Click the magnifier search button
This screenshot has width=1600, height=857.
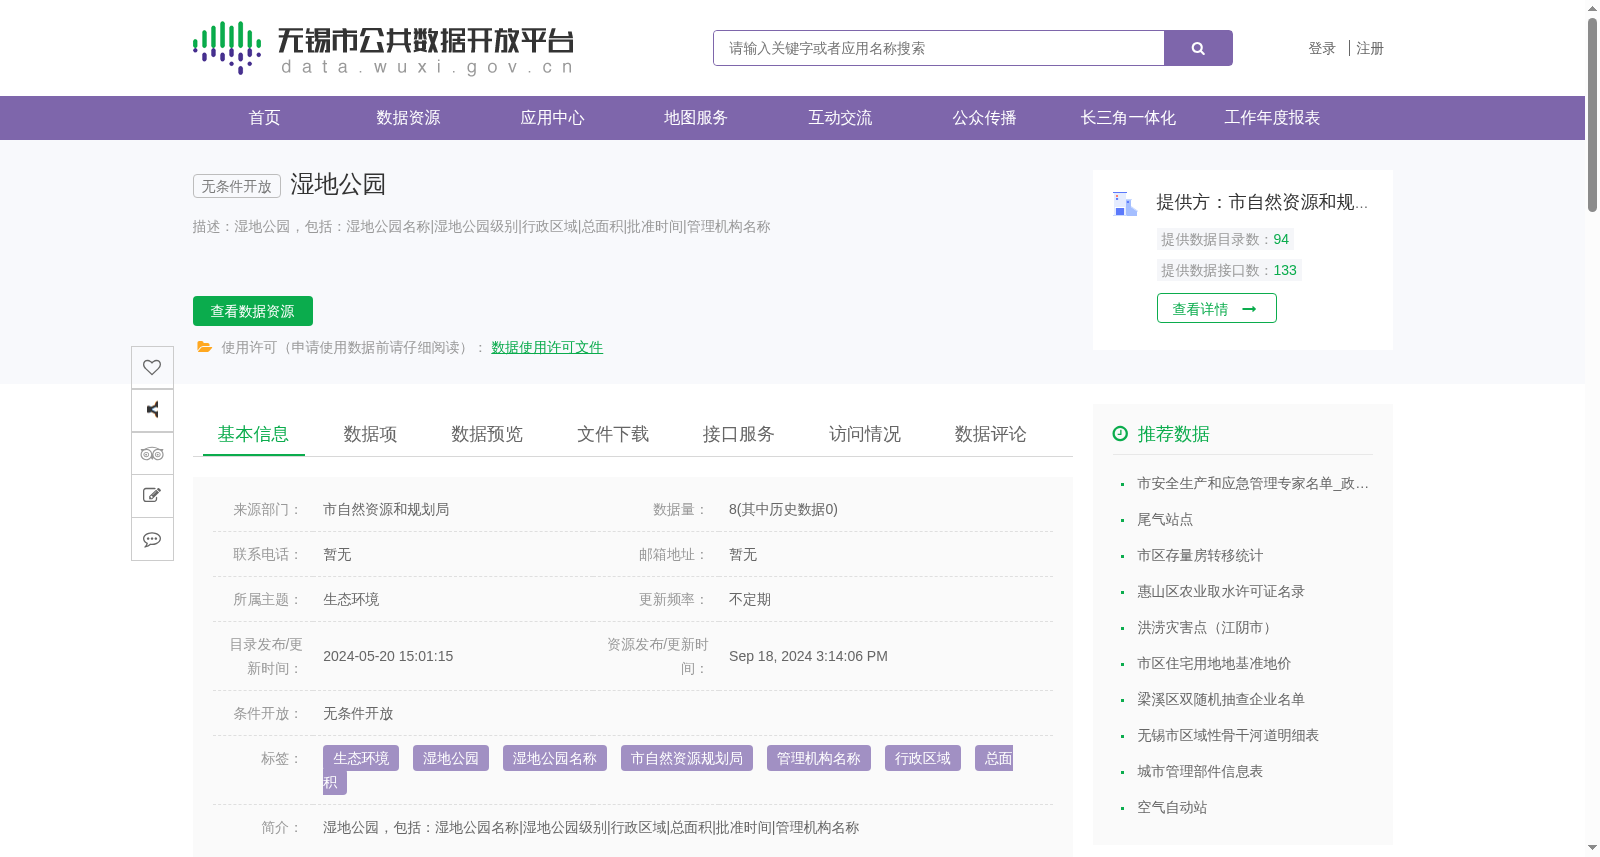pos(1198,48)
